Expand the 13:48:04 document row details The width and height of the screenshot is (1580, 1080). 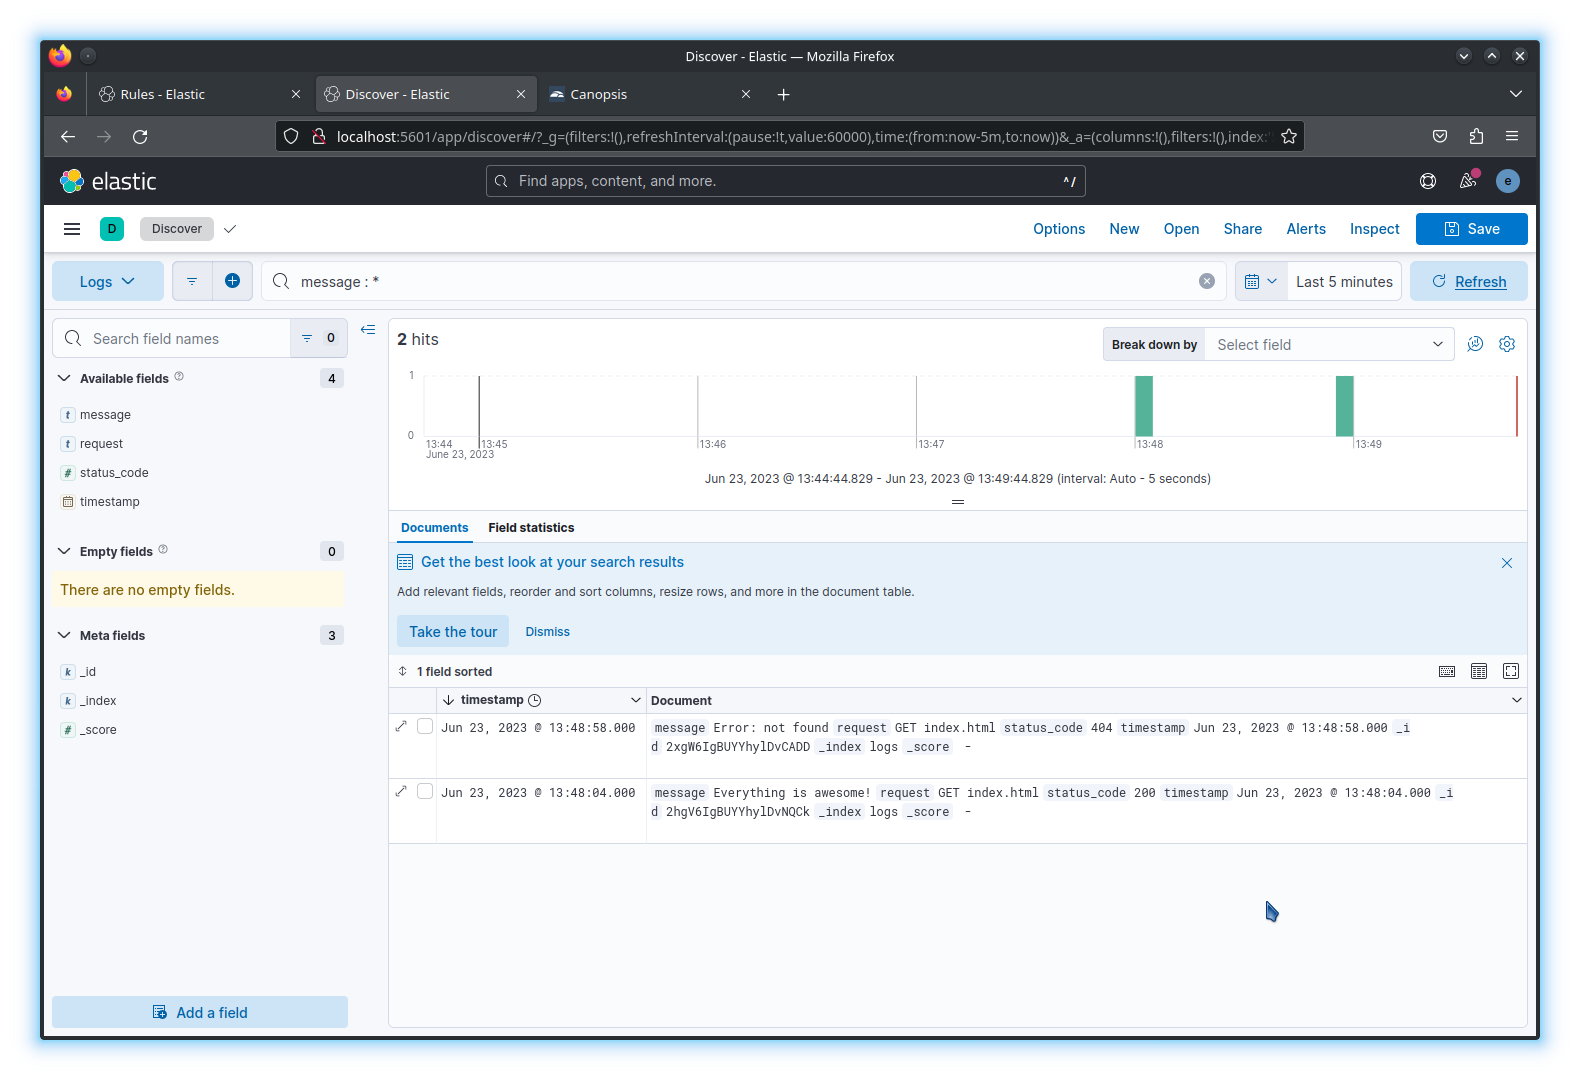click(x=401, y=791)
